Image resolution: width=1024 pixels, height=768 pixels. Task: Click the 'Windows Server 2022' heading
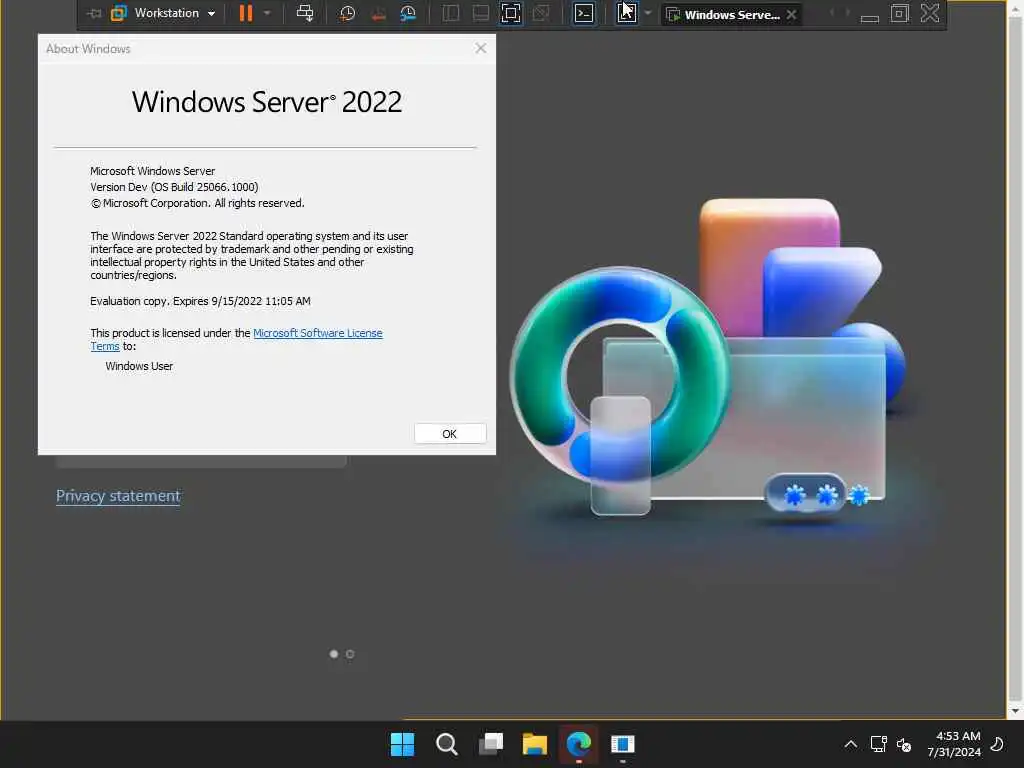(x=266, y=102)
